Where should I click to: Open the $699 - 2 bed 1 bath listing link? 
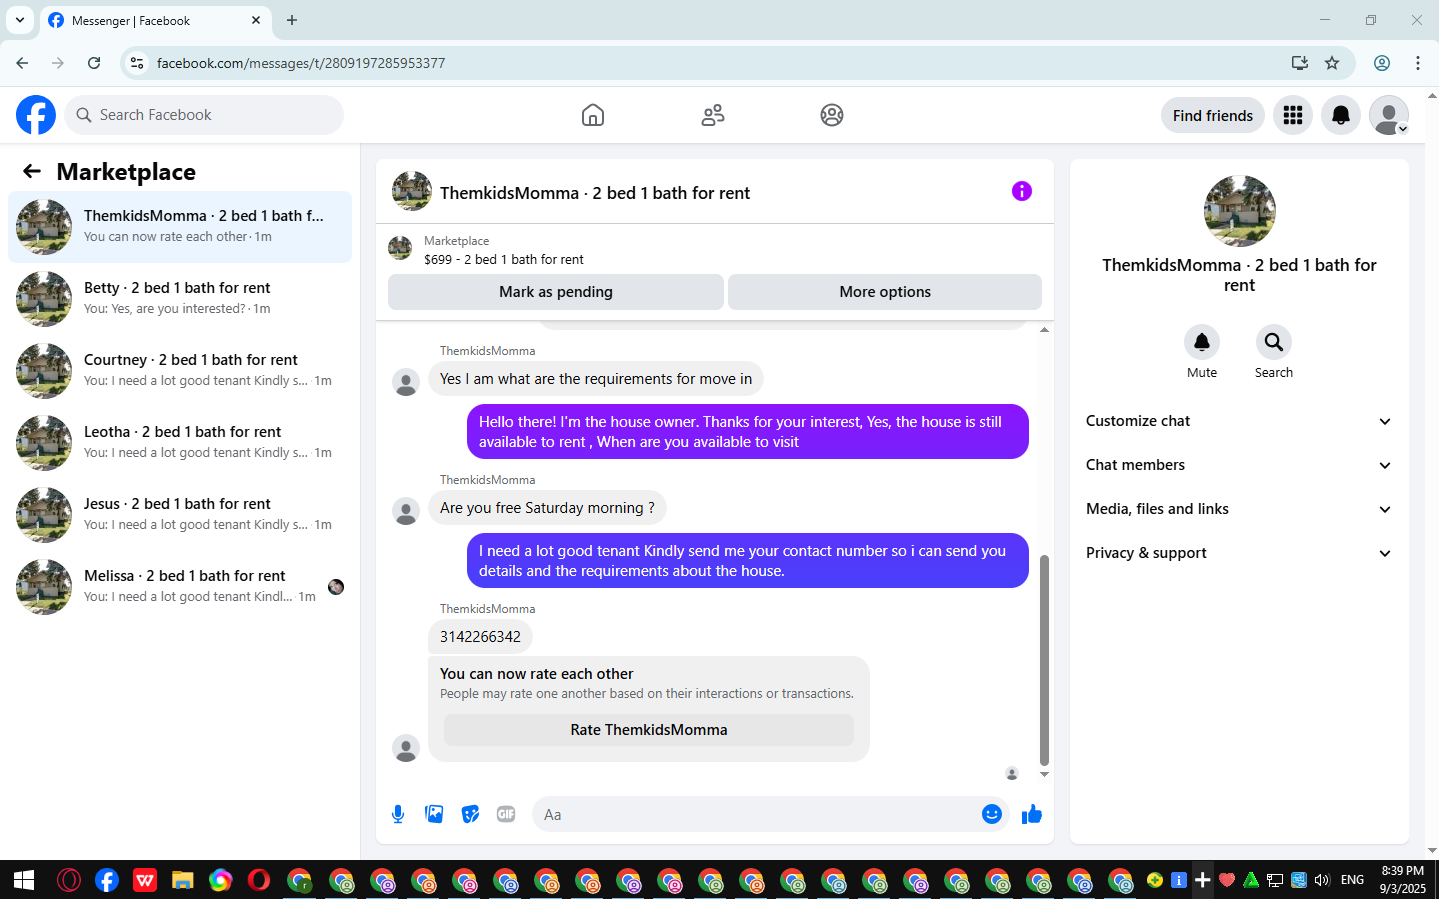[504, 259]
